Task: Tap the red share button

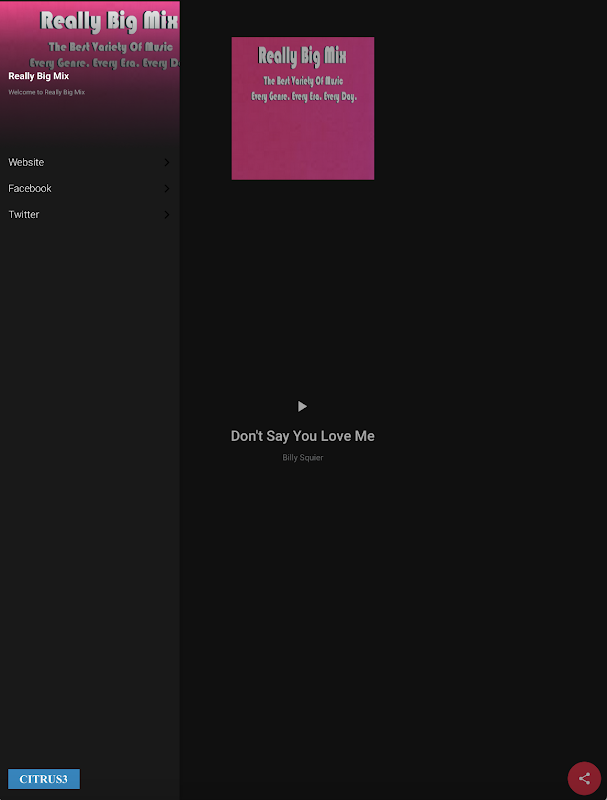Action: [584, 778]
